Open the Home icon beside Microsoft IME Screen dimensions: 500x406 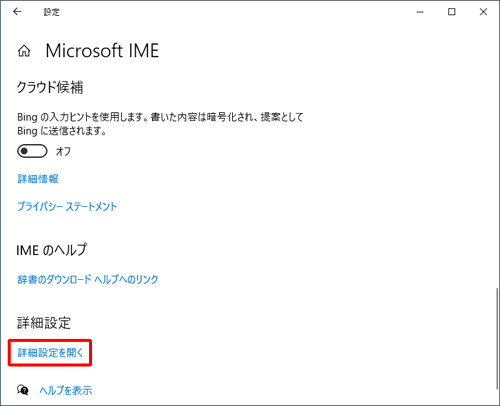(x=24, y=51)
